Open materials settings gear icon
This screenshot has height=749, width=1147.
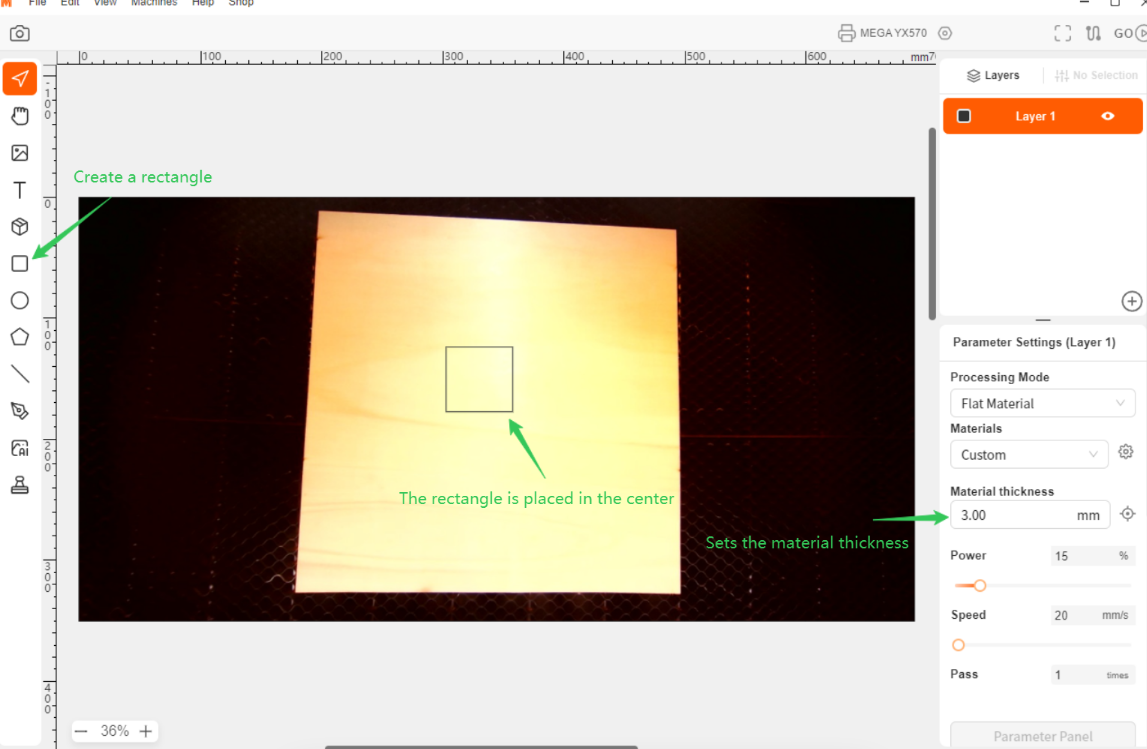[x=1126, y=452]
